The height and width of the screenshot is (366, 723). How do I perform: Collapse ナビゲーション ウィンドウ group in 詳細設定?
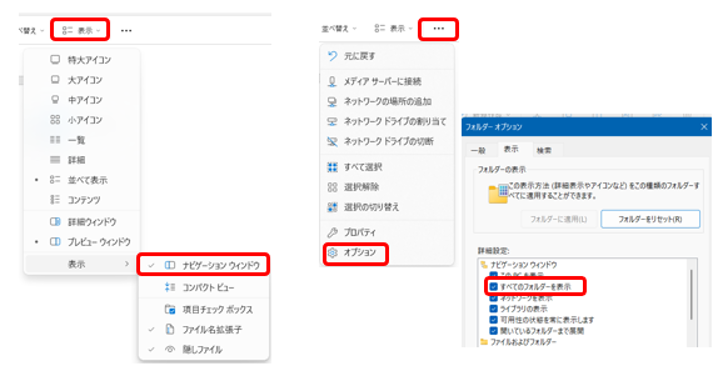pos(519,265)
